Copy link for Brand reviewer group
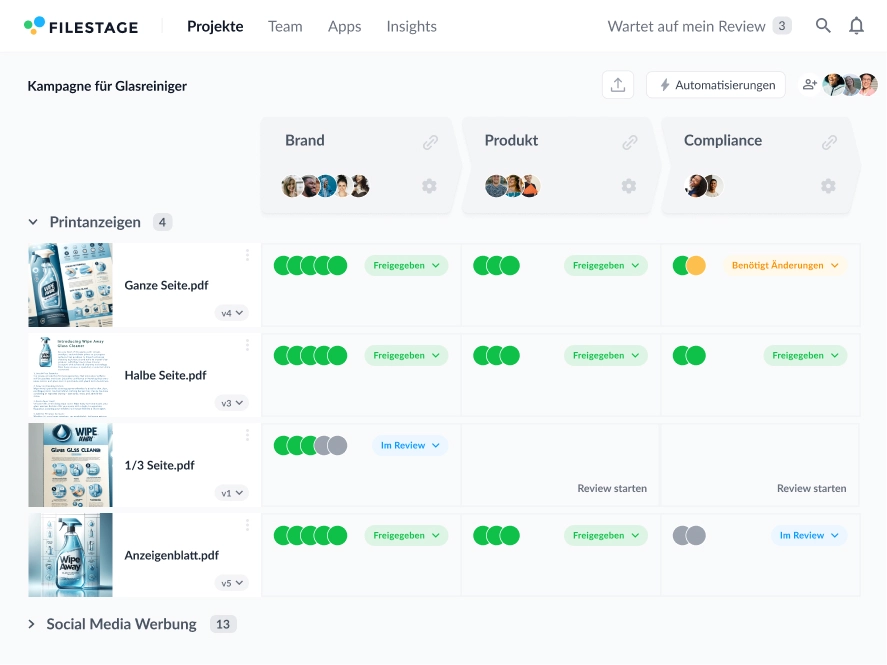 pos(430,142)
